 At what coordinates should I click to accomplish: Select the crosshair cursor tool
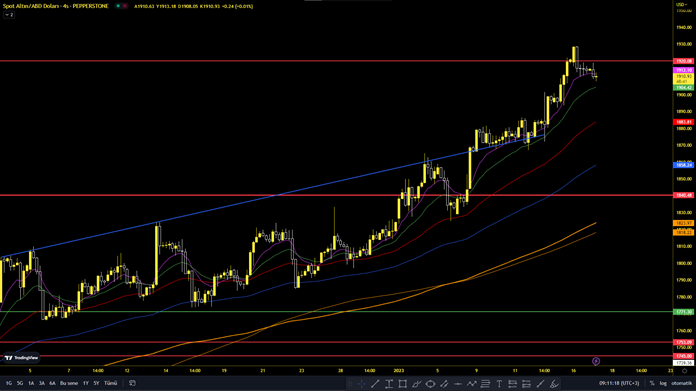[362, 383]
